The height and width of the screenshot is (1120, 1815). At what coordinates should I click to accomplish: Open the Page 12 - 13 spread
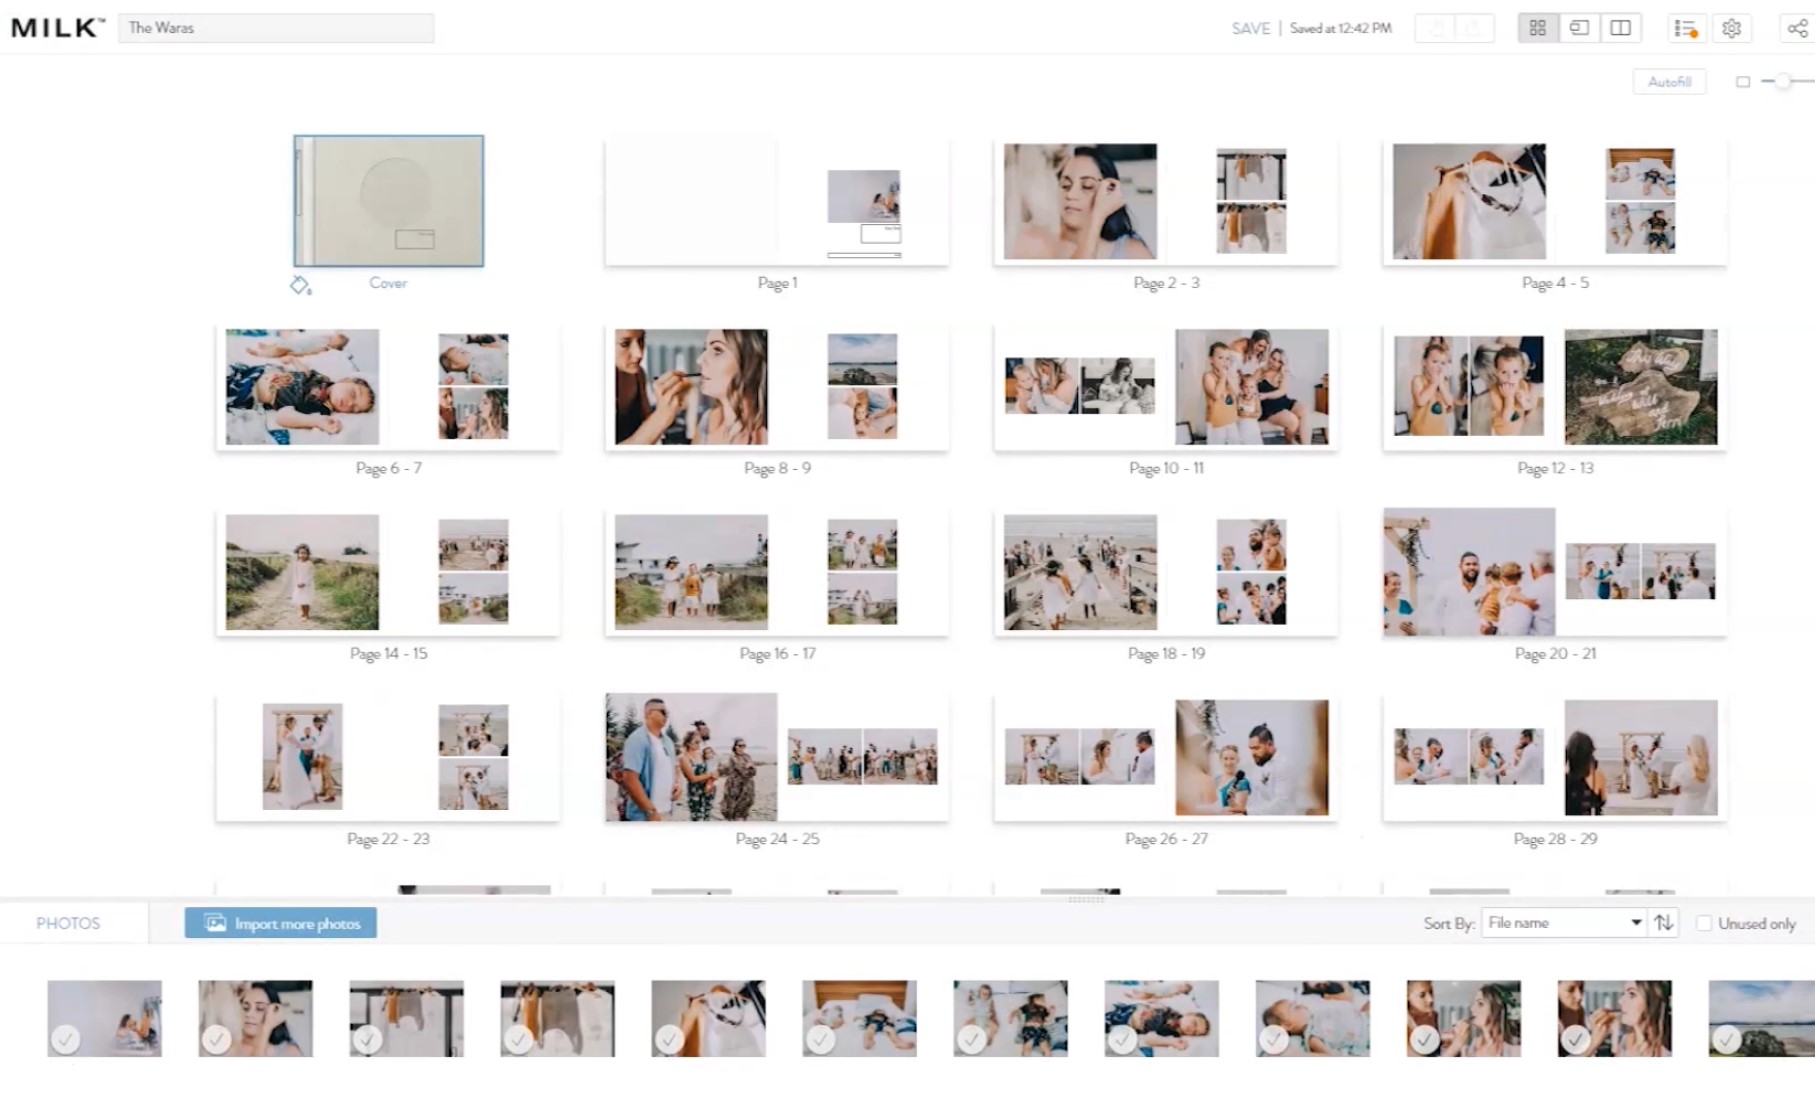click(1555, 387)
